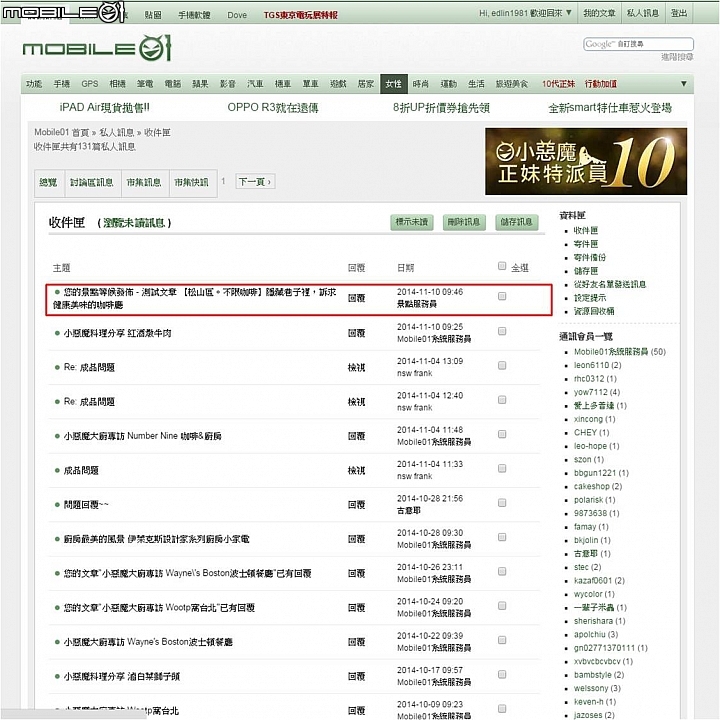Screen dimensions: 720x720
Task: Expand the arrow at the end of the category bar
Action: click(684, 84)
